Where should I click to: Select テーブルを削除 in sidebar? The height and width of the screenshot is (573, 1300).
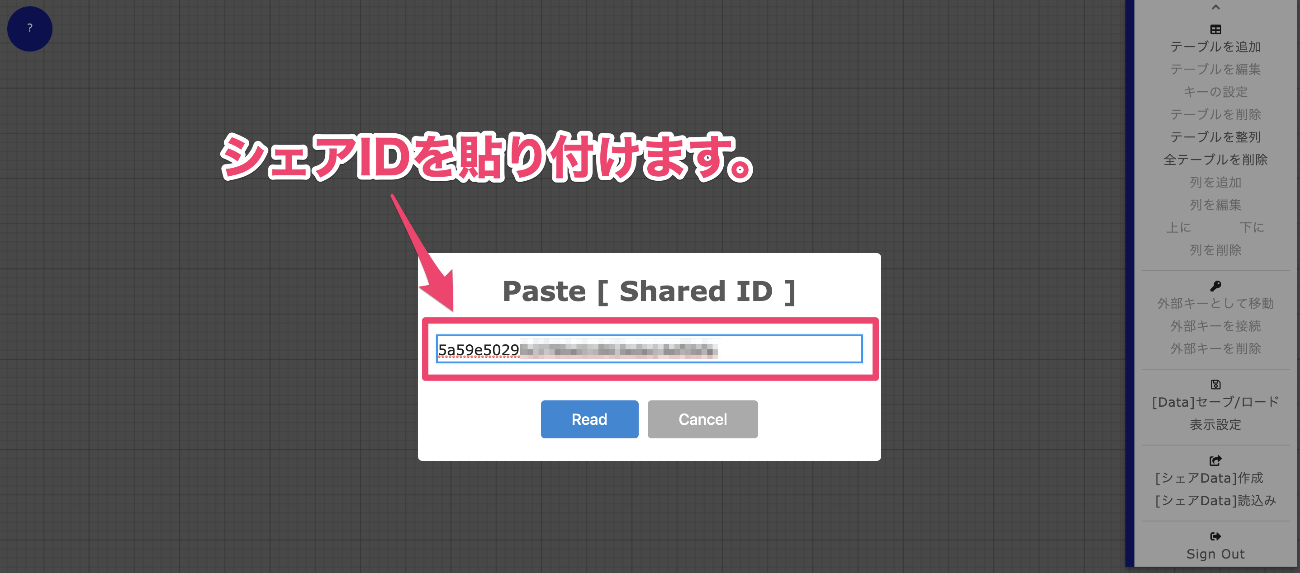[1215, 115]
